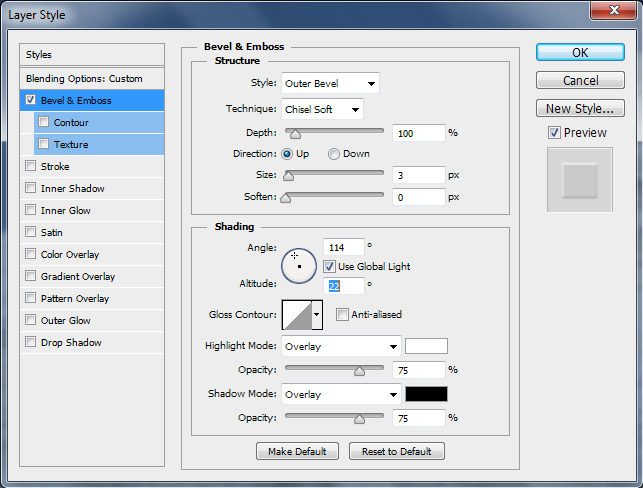Open the Style dropdown showing Outer Bevel
This screenshot has width=643, height=488.
(x=330, y=83)
